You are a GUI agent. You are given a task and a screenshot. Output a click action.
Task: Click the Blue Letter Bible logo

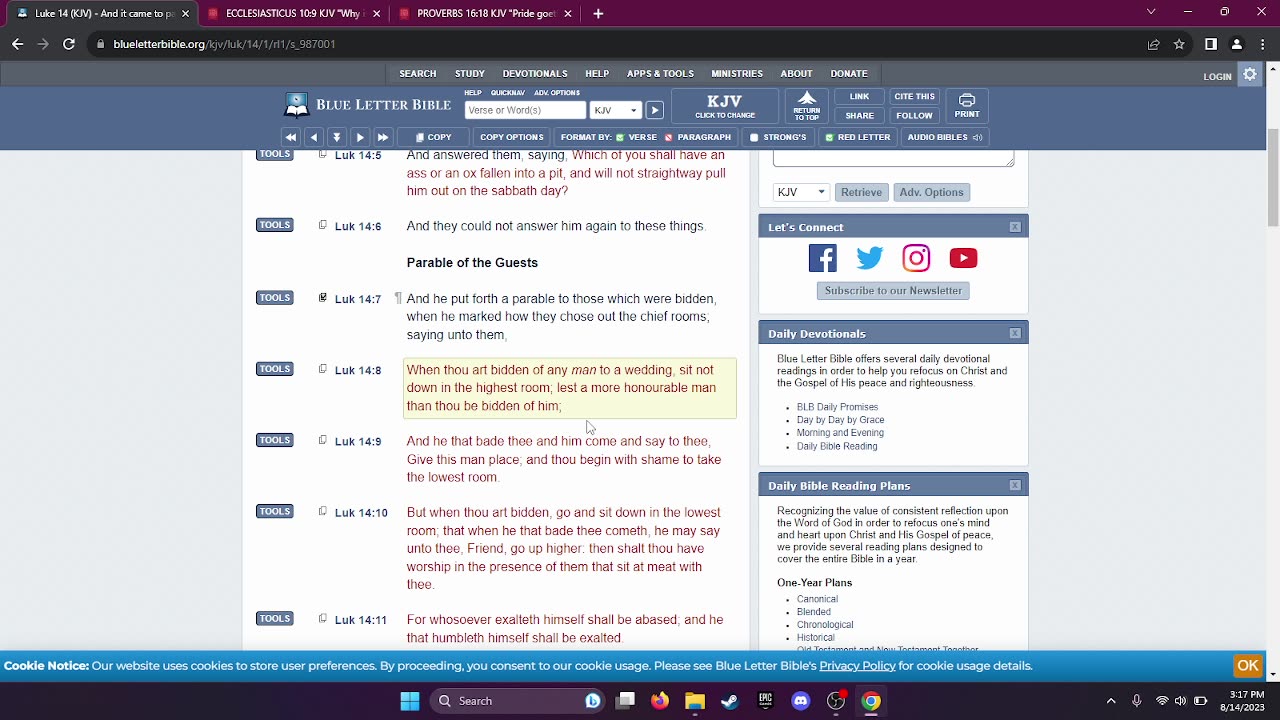tap(368, 105)
